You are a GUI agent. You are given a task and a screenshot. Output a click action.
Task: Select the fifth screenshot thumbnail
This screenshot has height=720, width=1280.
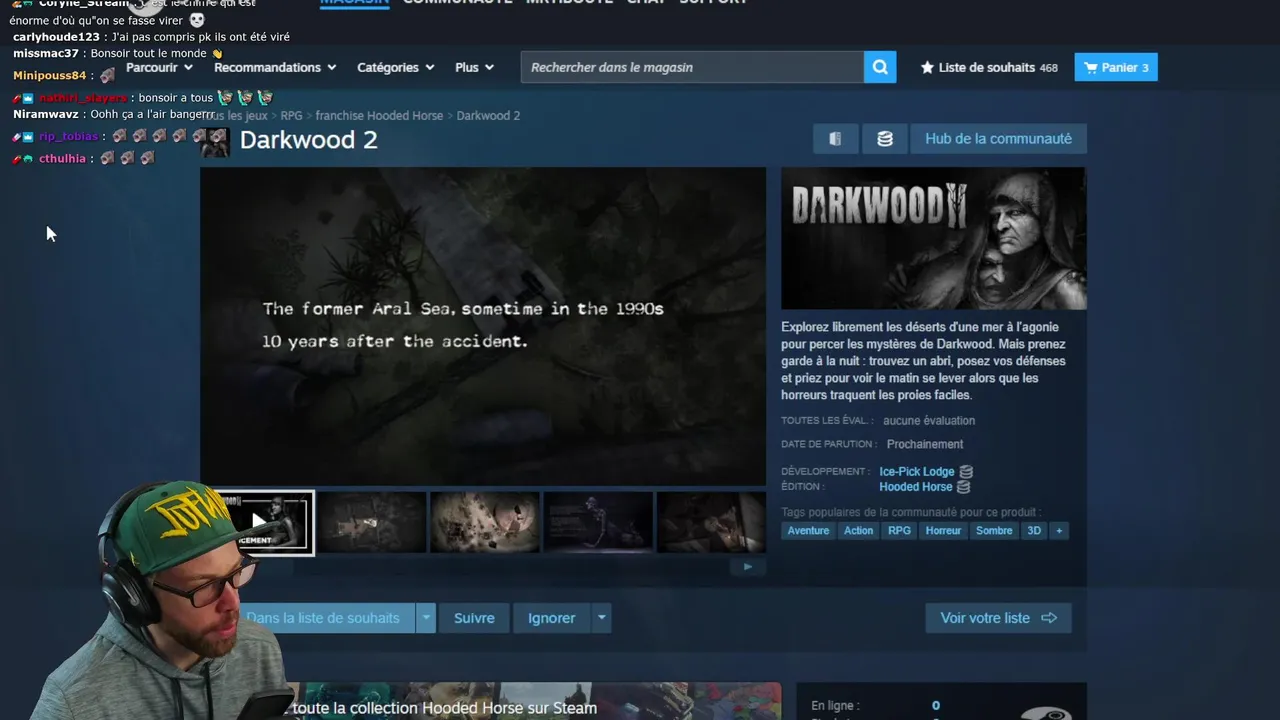pyautogui.click(x=711, y=522)
